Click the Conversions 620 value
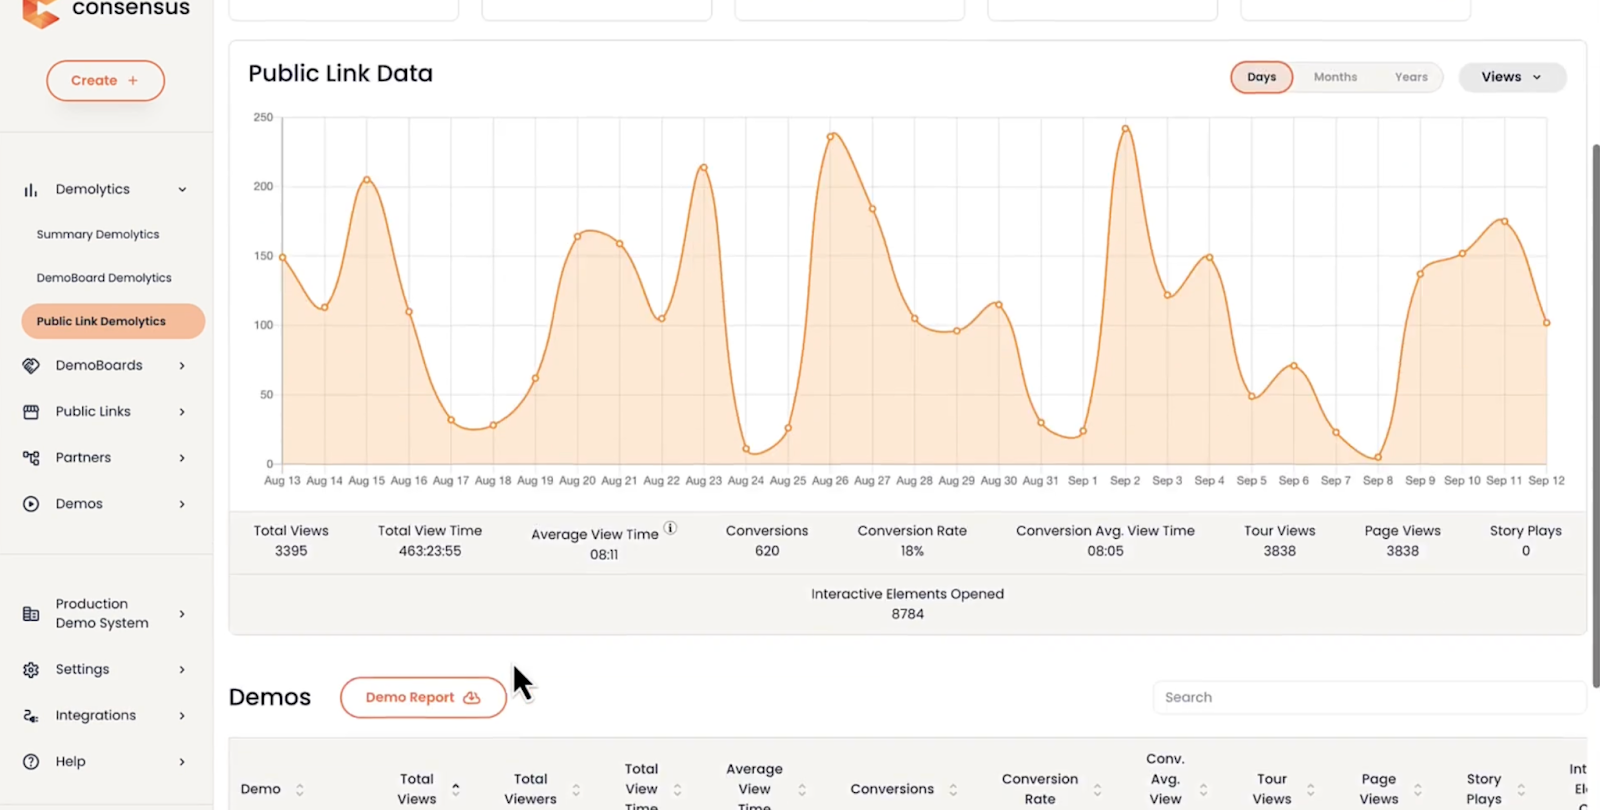This screenshot has width=1600, height=810. point(767,551)
